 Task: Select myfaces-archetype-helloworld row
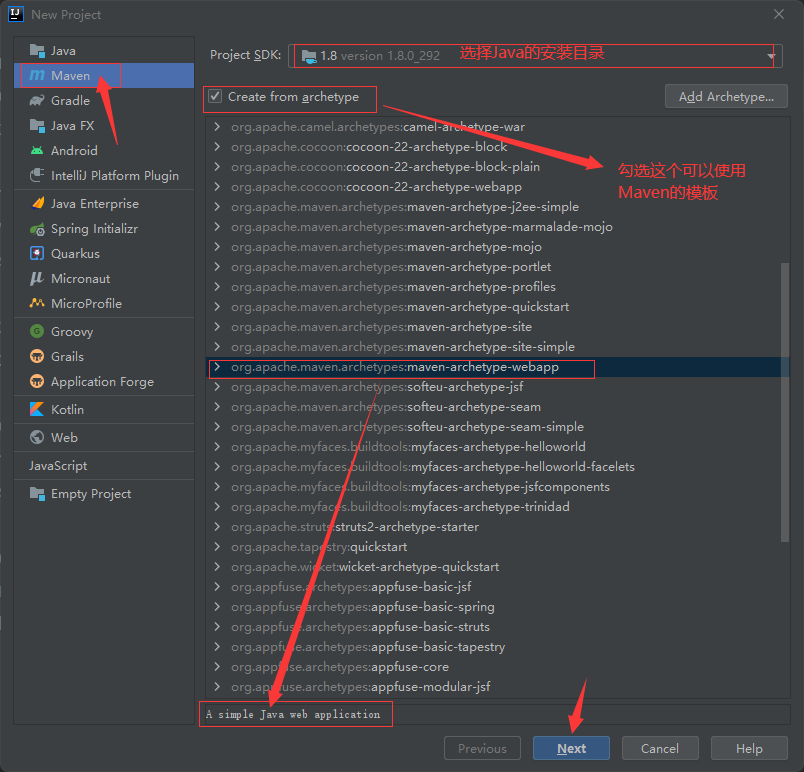pos(497,446)
